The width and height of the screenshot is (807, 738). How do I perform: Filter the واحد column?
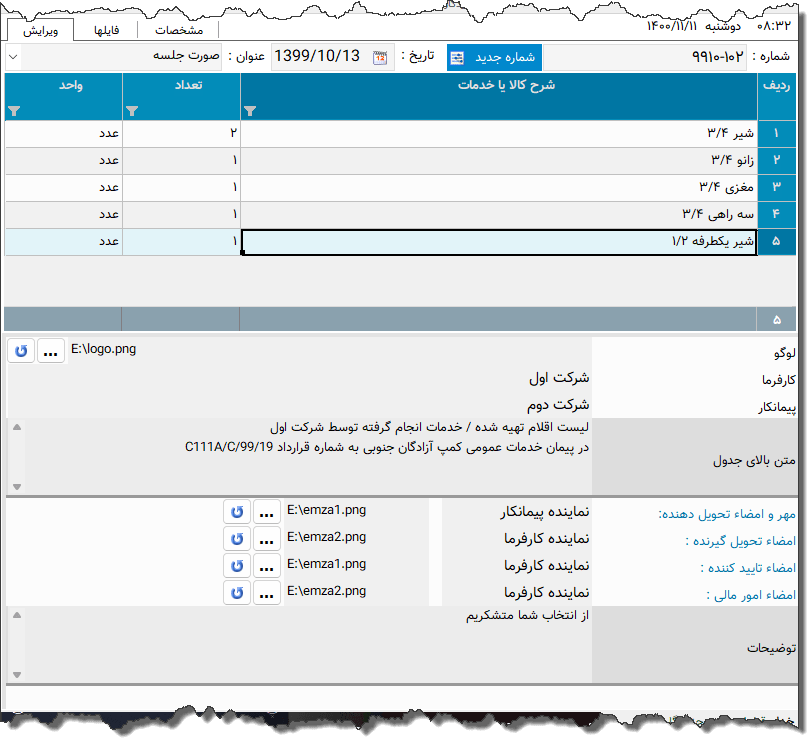click(x=14, y=111)
